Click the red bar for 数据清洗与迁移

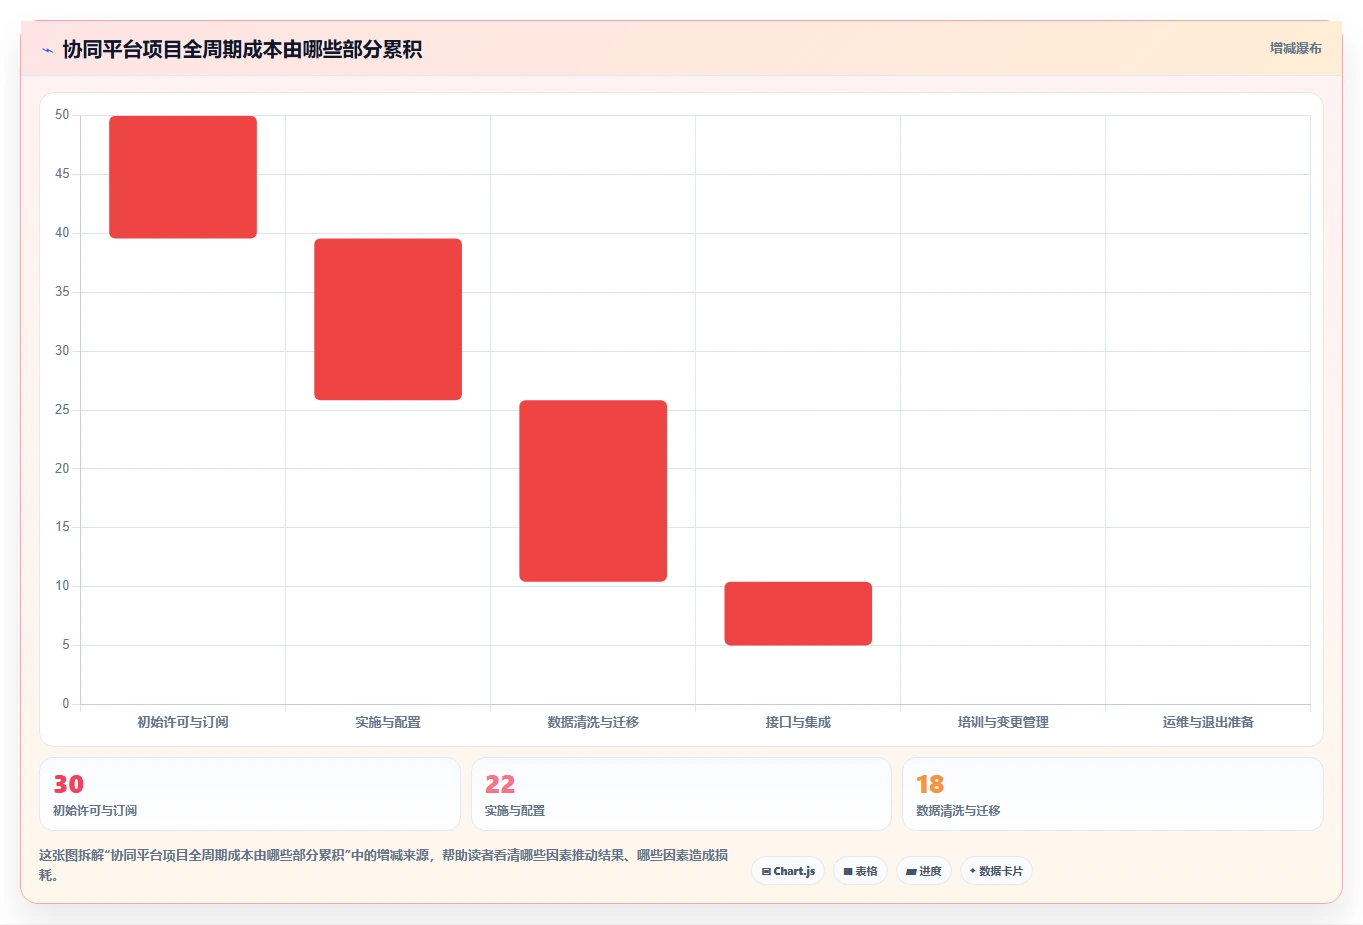tap(593, 491)
